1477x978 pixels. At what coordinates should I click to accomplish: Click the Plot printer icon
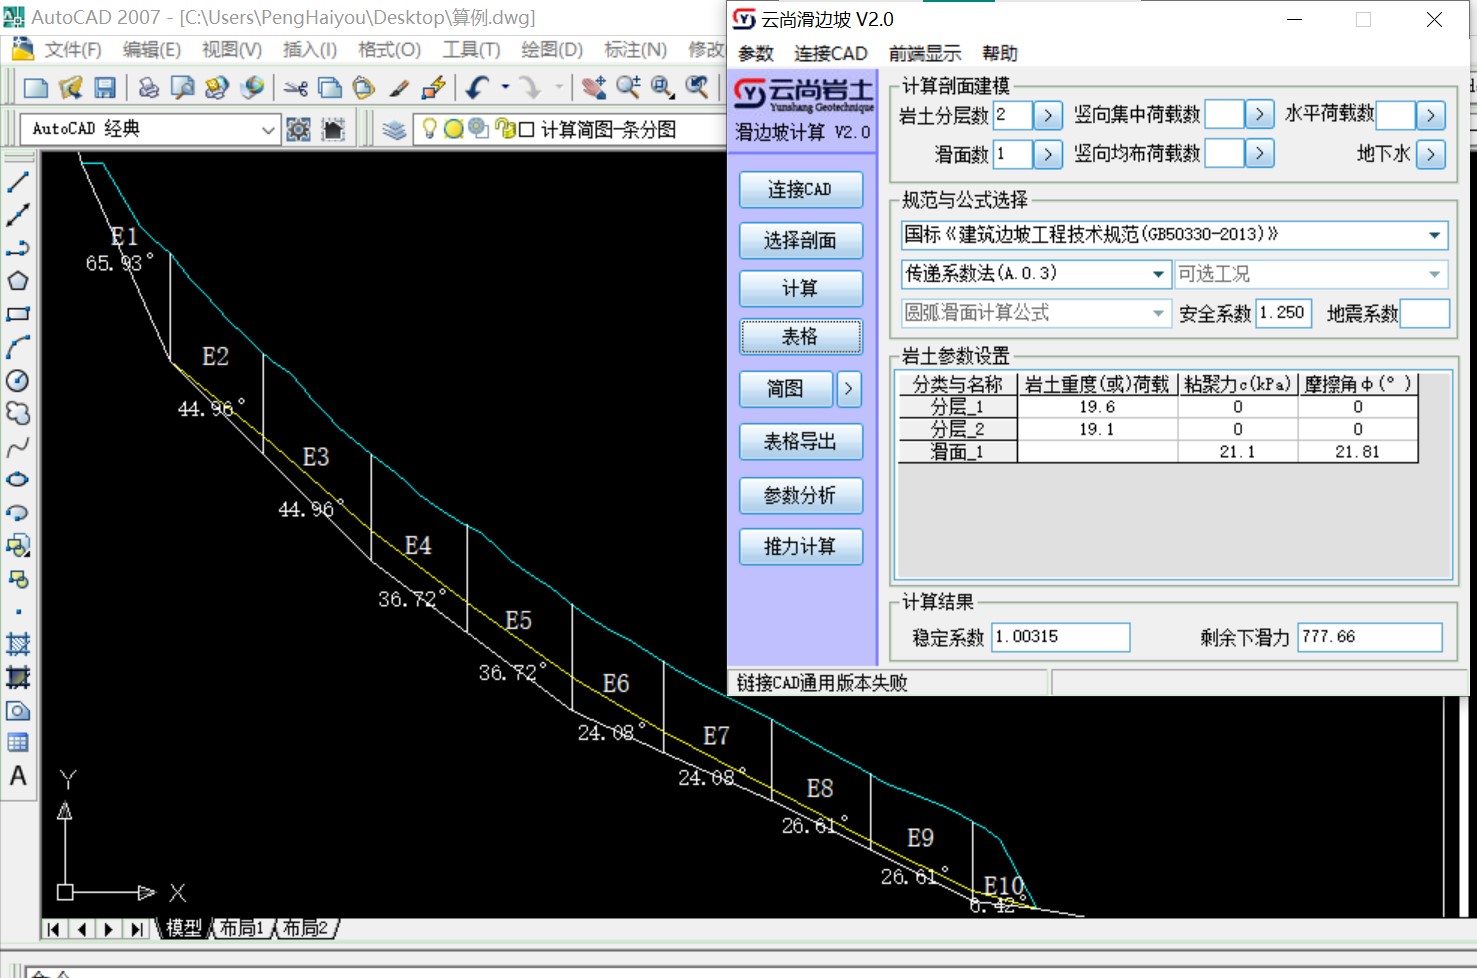pyautogui.click(x=148, y=88)
